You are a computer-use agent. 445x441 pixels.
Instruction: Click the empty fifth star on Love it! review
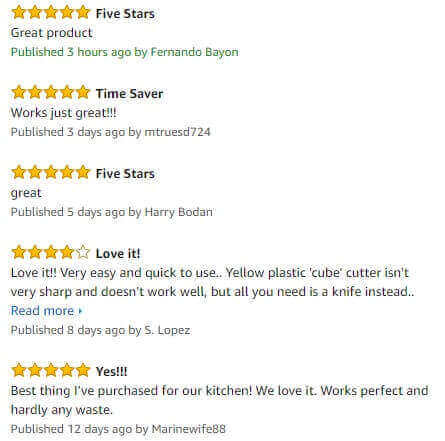[83, 252]
